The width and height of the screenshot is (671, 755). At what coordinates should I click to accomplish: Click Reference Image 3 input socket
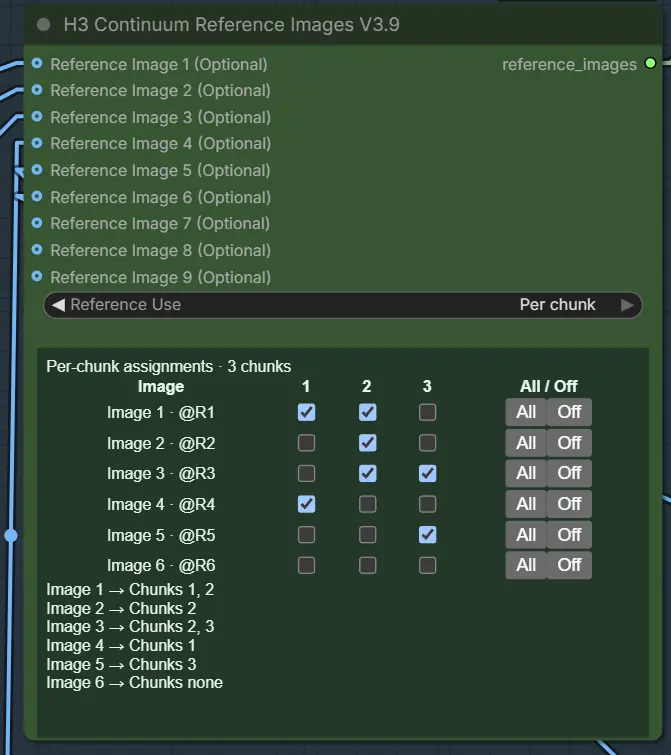(37, 117)
